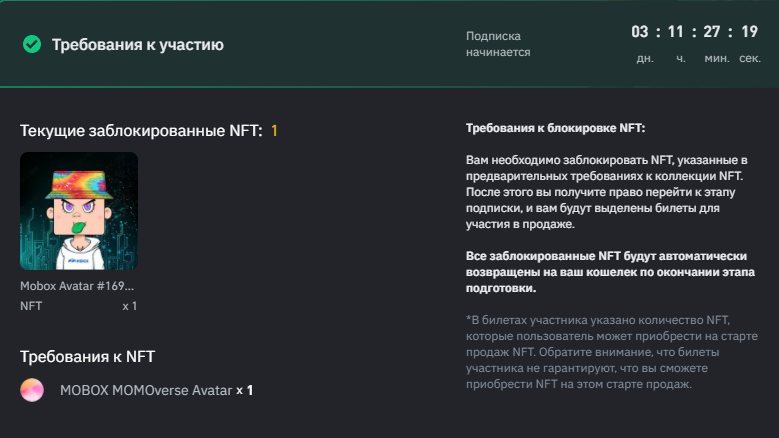The height and width of the screenshot is (438, 779).
Task: Click the x 1 quantity under NFT
Action: click(x=130, y=306)
